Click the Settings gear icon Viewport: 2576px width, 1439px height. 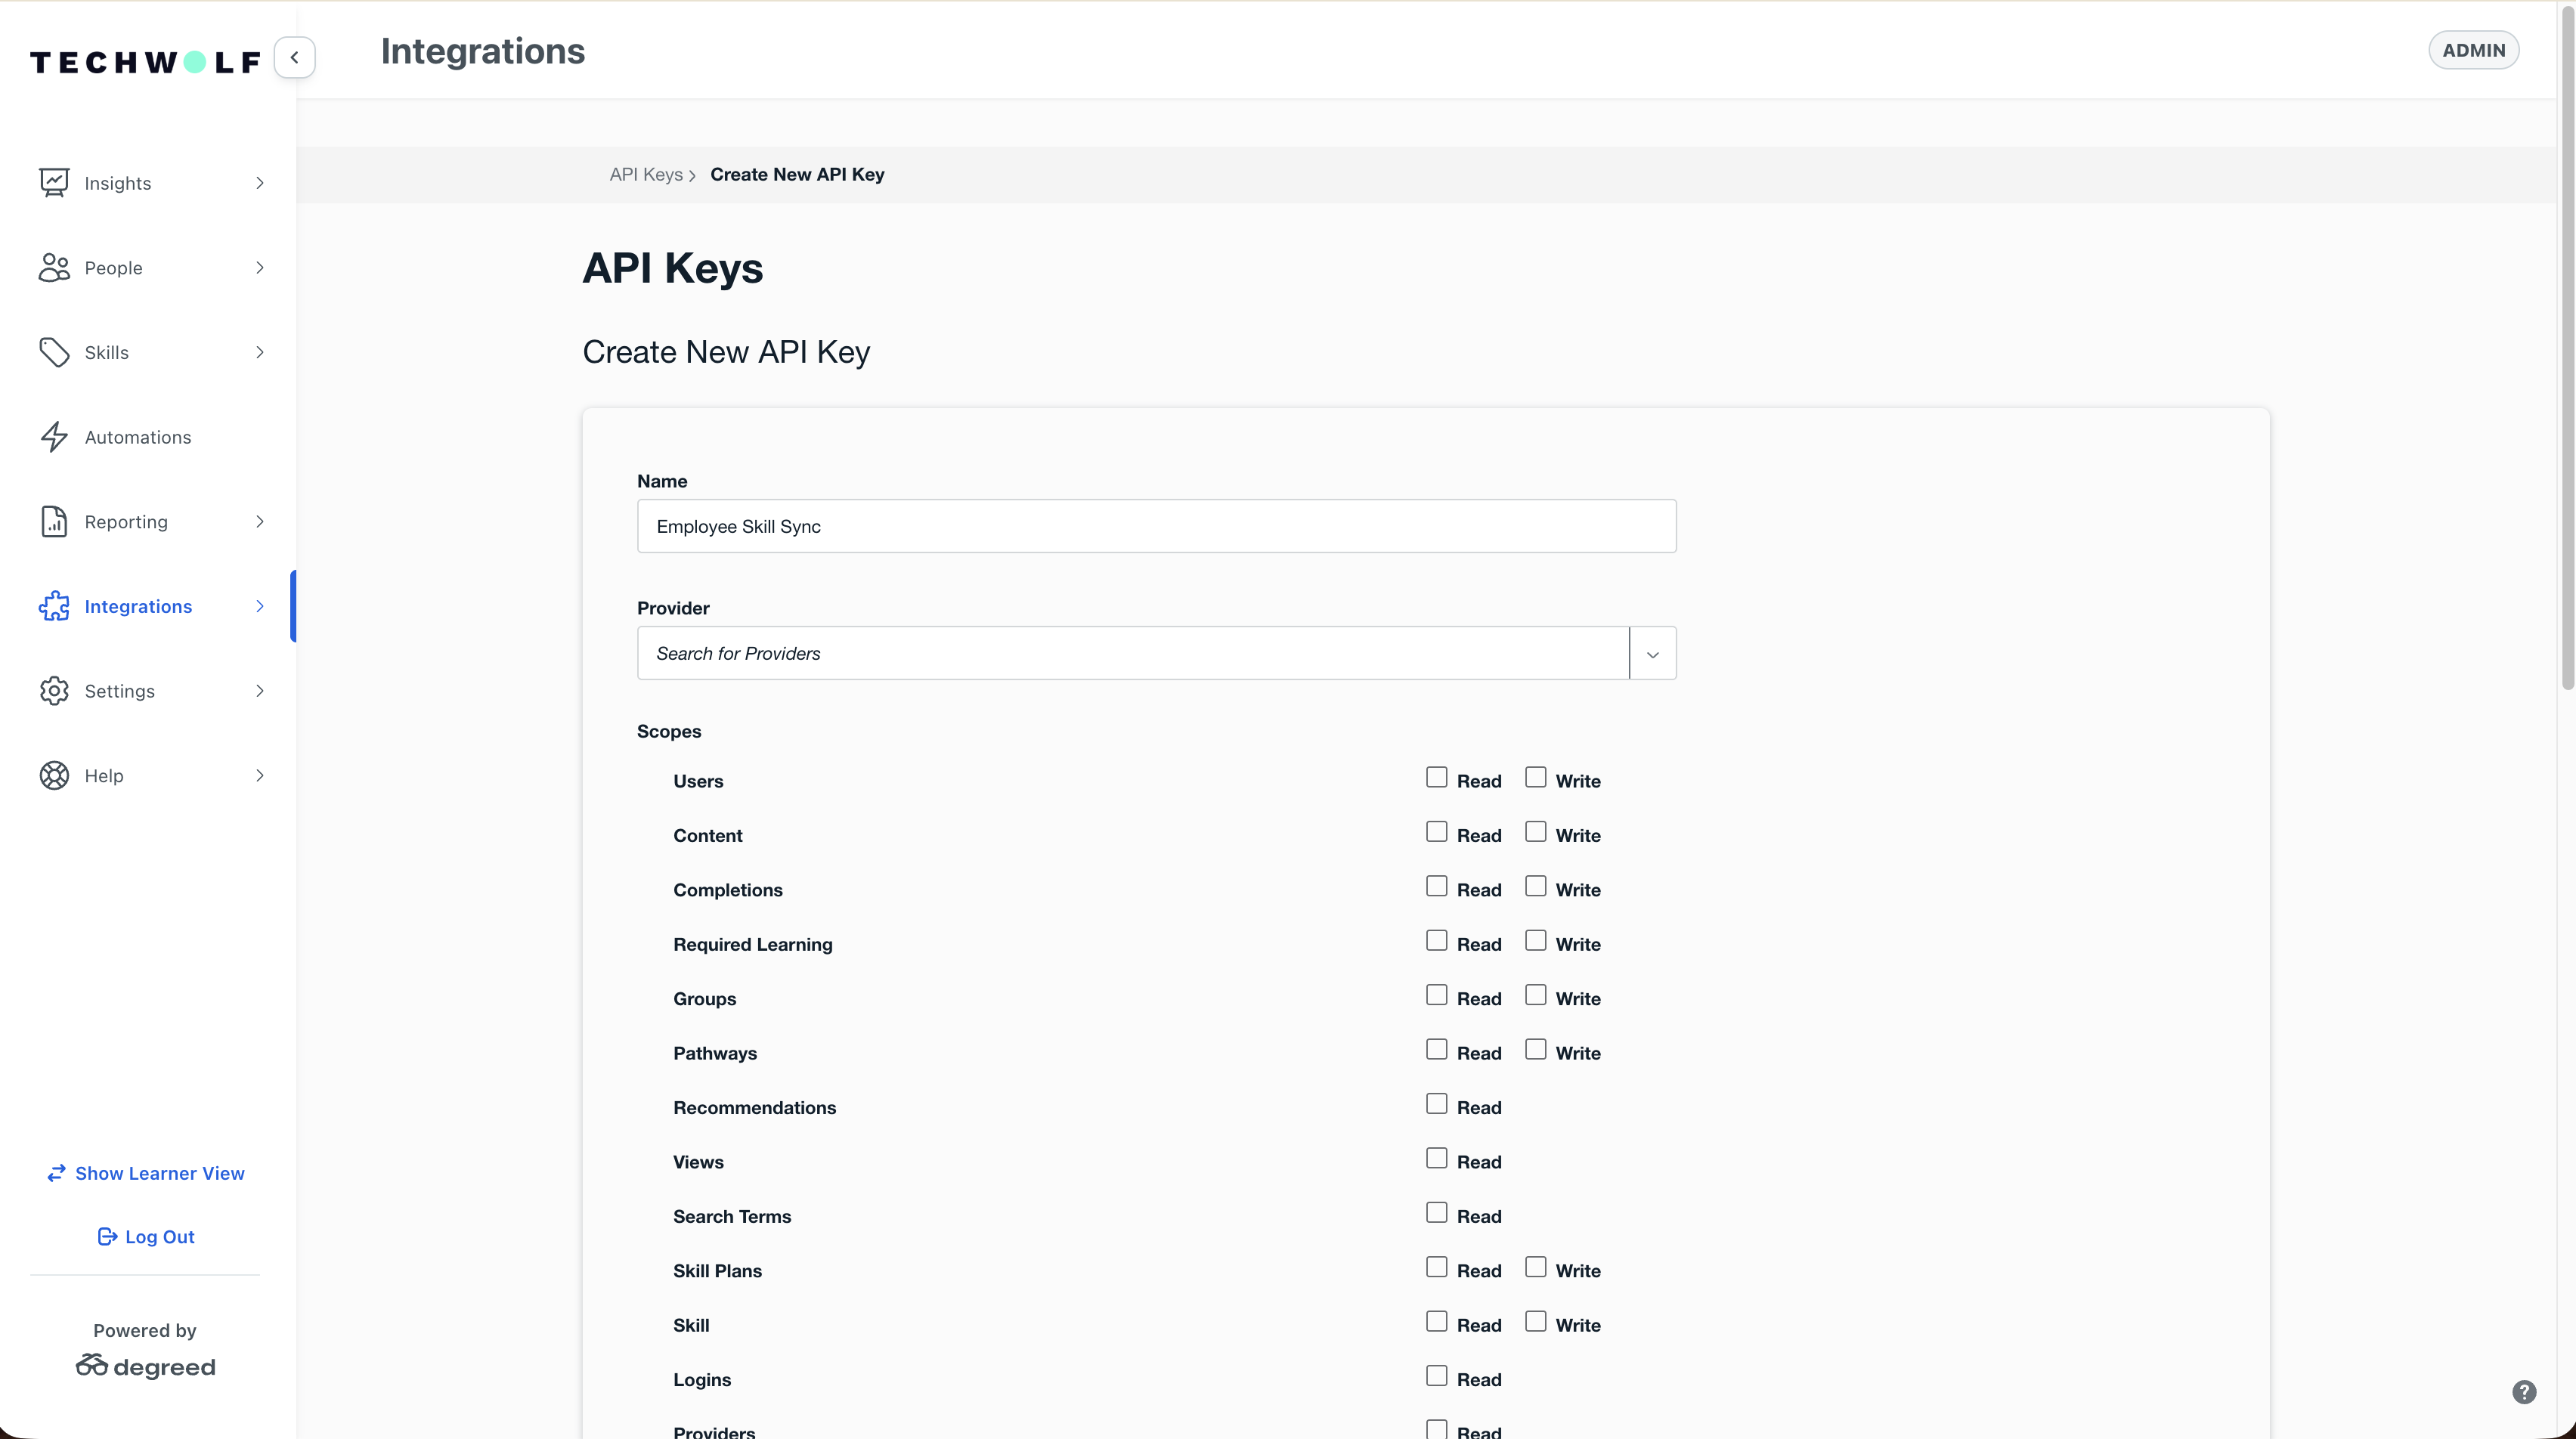tap(54, 691)
